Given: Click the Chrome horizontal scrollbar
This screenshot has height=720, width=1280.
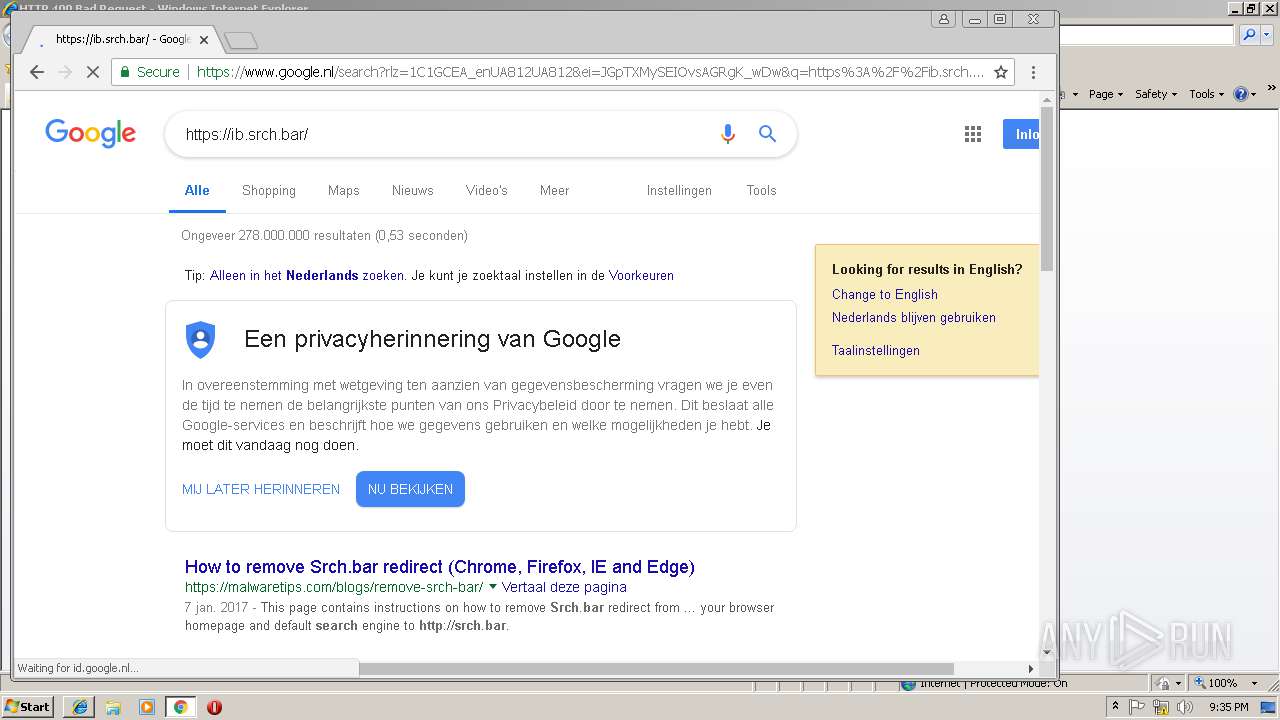Looking at the screenshot, I should [656, 668].
